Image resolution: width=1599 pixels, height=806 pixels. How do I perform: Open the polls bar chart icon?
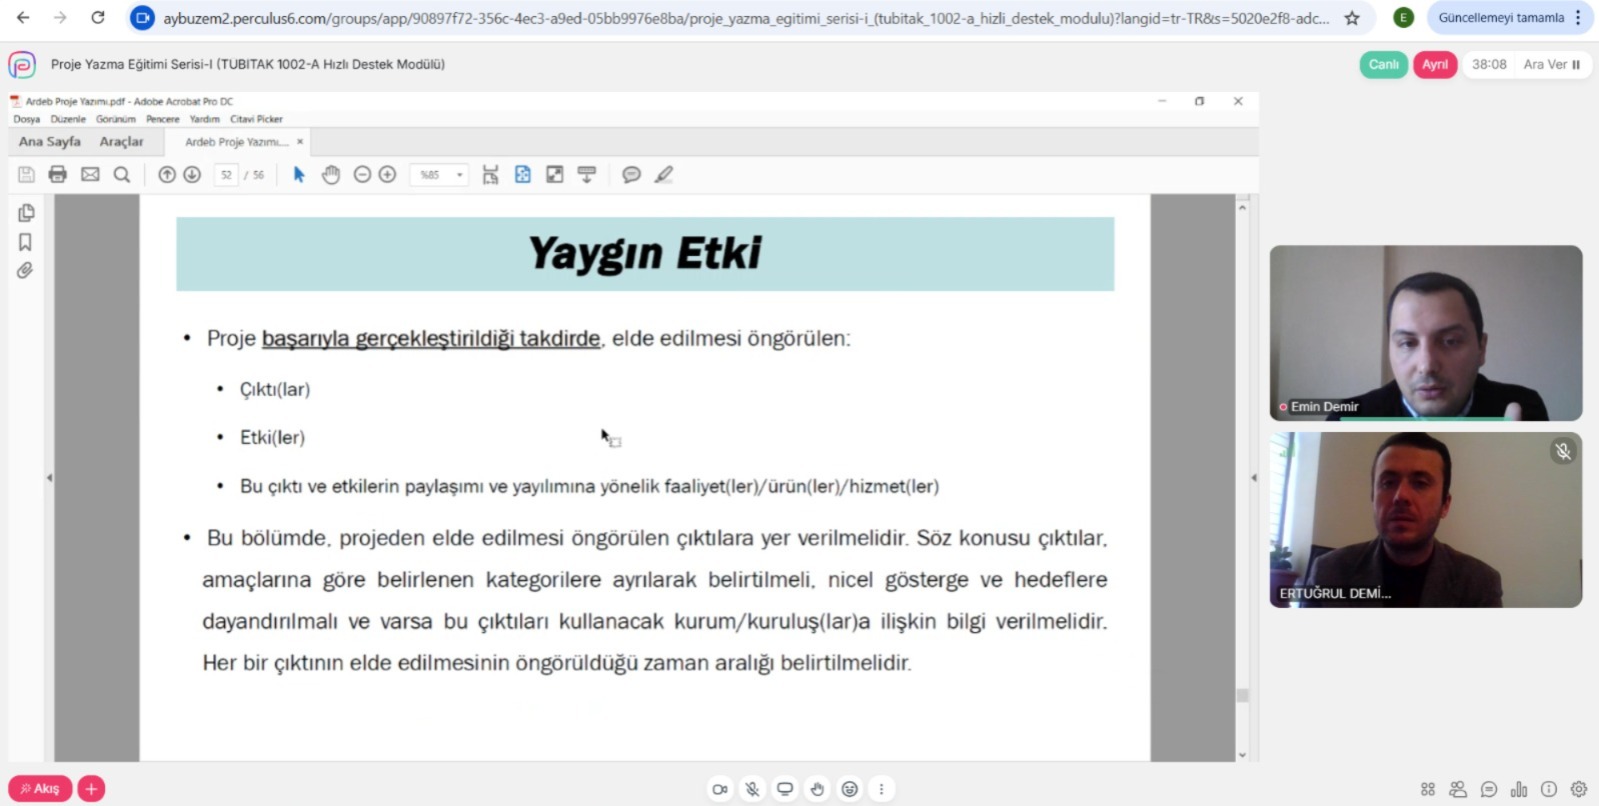coord(1519,789)
